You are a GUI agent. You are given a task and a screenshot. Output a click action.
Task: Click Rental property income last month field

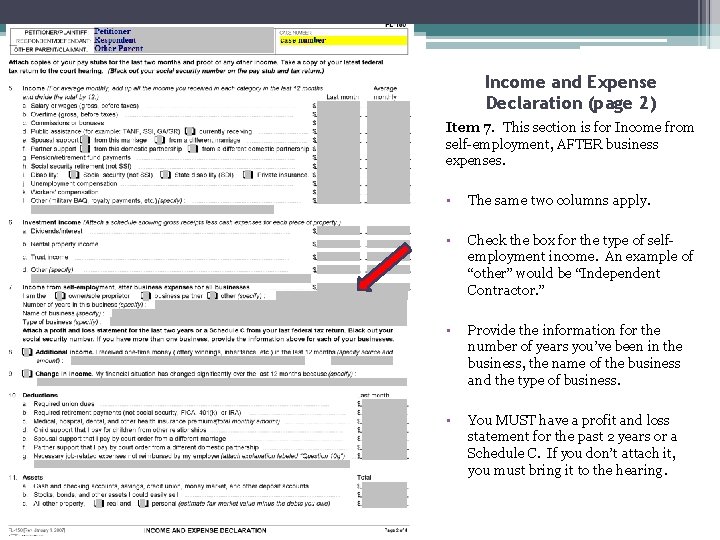[338, 244]
